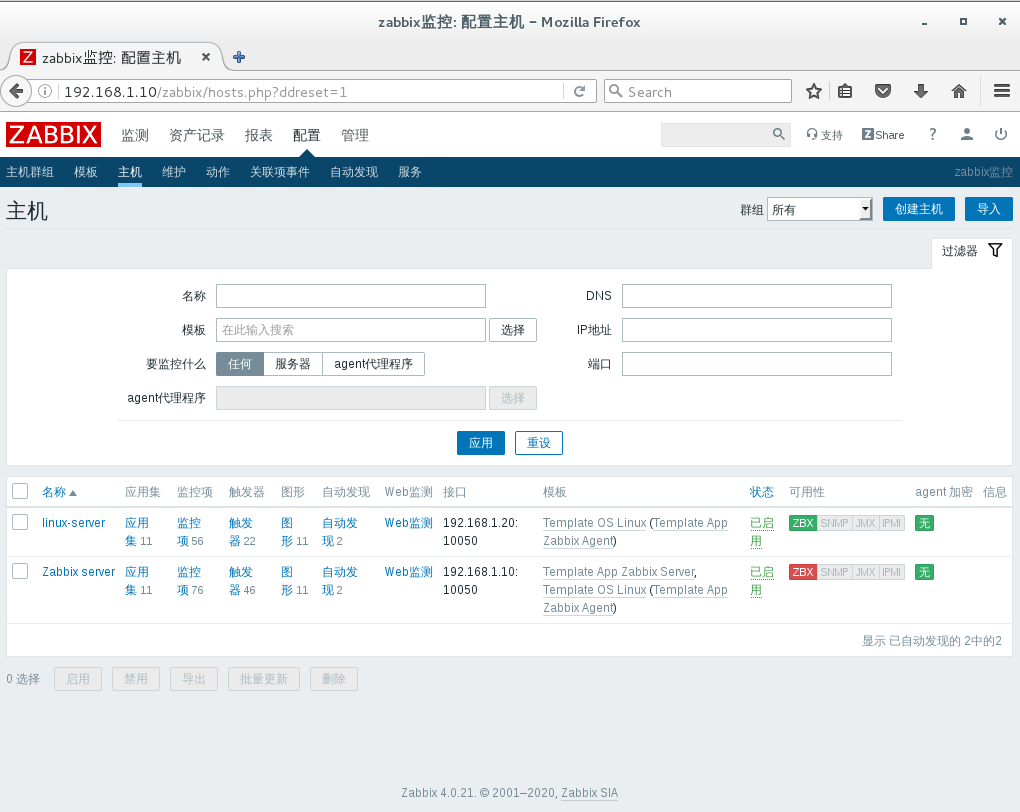
Task: Open the user profile icon
Action: coord(967,134)
